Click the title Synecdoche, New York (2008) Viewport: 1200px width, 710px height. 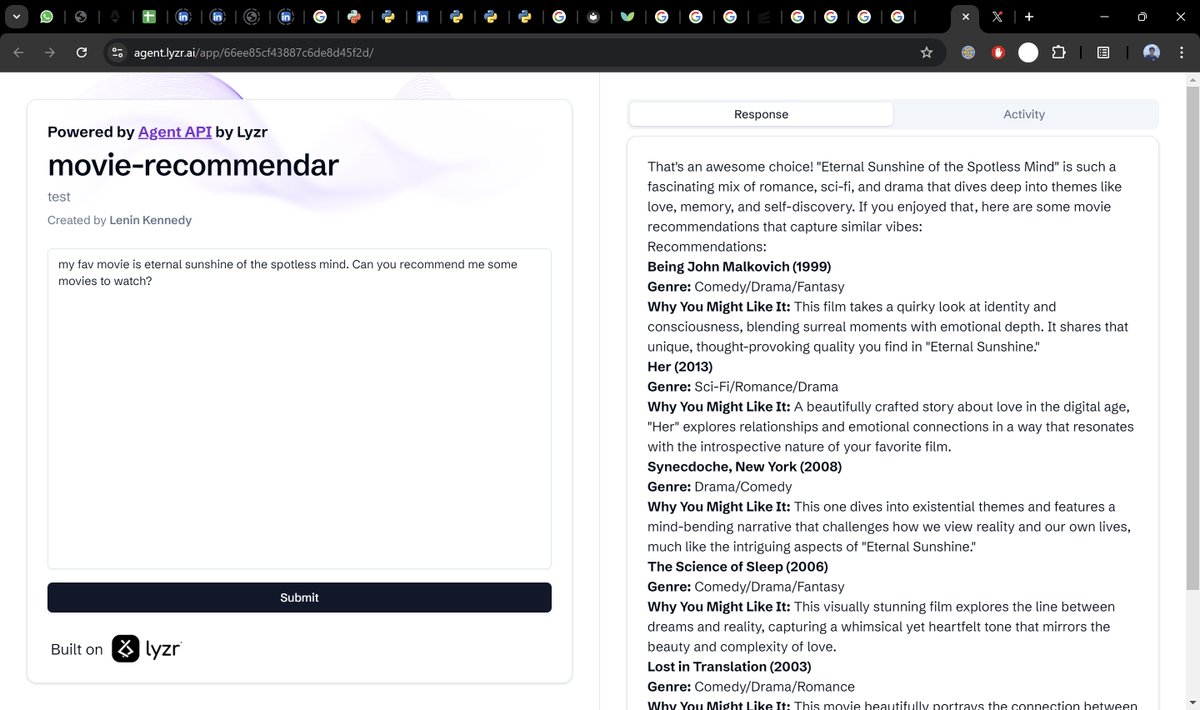point(744,467)
